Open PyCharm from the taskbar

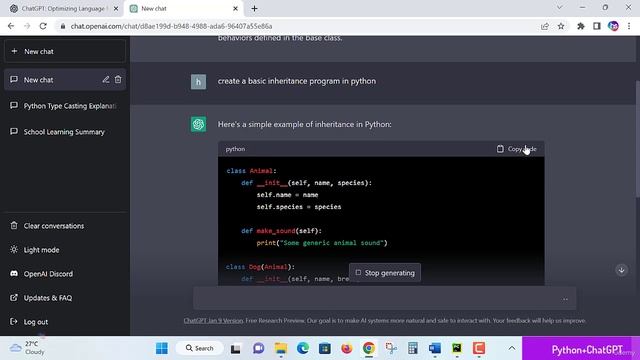[x=457, y=348]
